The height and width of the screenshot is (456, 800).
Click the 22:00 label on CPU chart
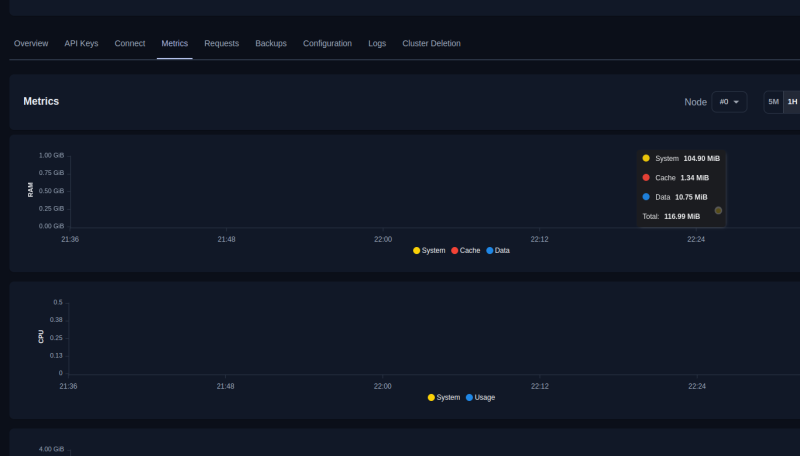383,386
